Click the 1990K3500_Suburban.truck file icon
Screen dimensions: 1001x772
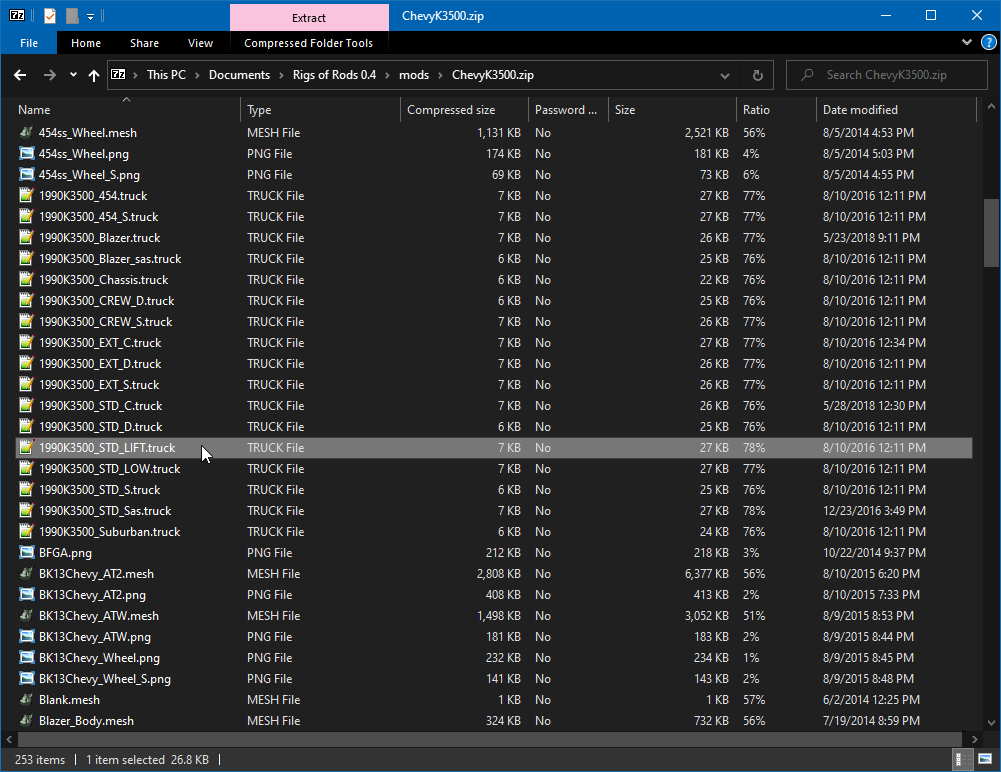coord(26,531)
